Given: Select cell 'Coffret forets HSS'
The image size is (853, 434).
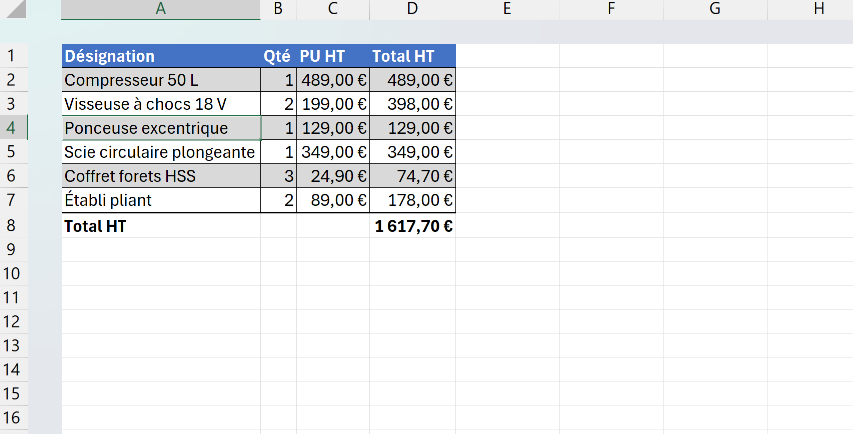Looking at the screenshot, I should [x=161, y=176].
